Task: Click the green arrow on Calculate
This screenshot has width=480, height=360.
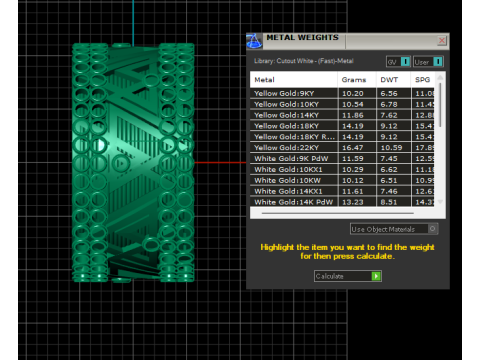Action: coord(376,276)
